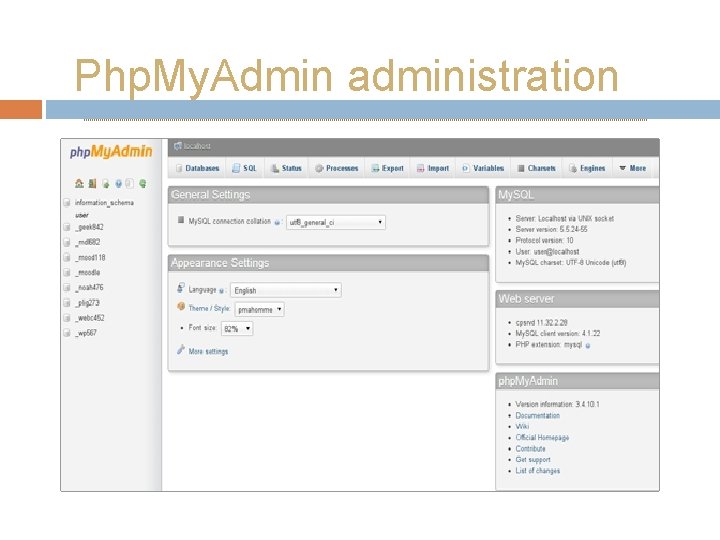Click database icon beside _mood118
The height and width of the screenshot is (540, 720).
click(67, 257)
